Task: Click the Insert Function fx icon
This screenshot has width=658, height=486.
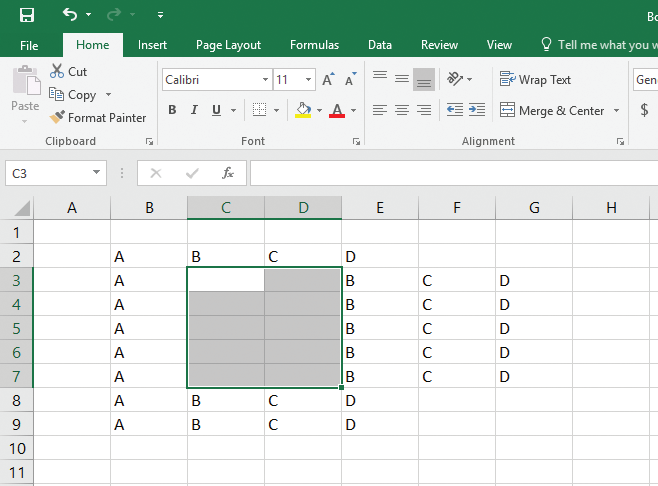Action: point(228,173)
